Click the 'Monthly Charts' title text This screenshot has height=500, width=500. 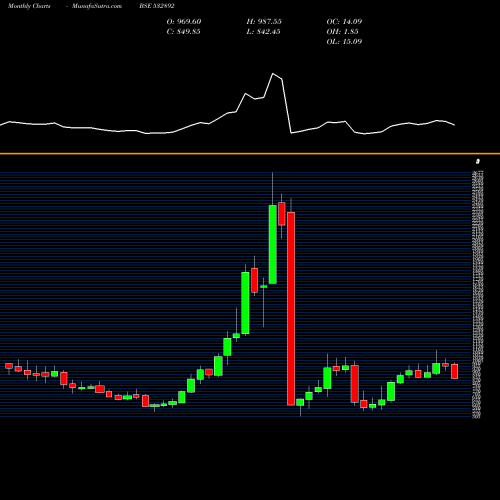[29, 6]
